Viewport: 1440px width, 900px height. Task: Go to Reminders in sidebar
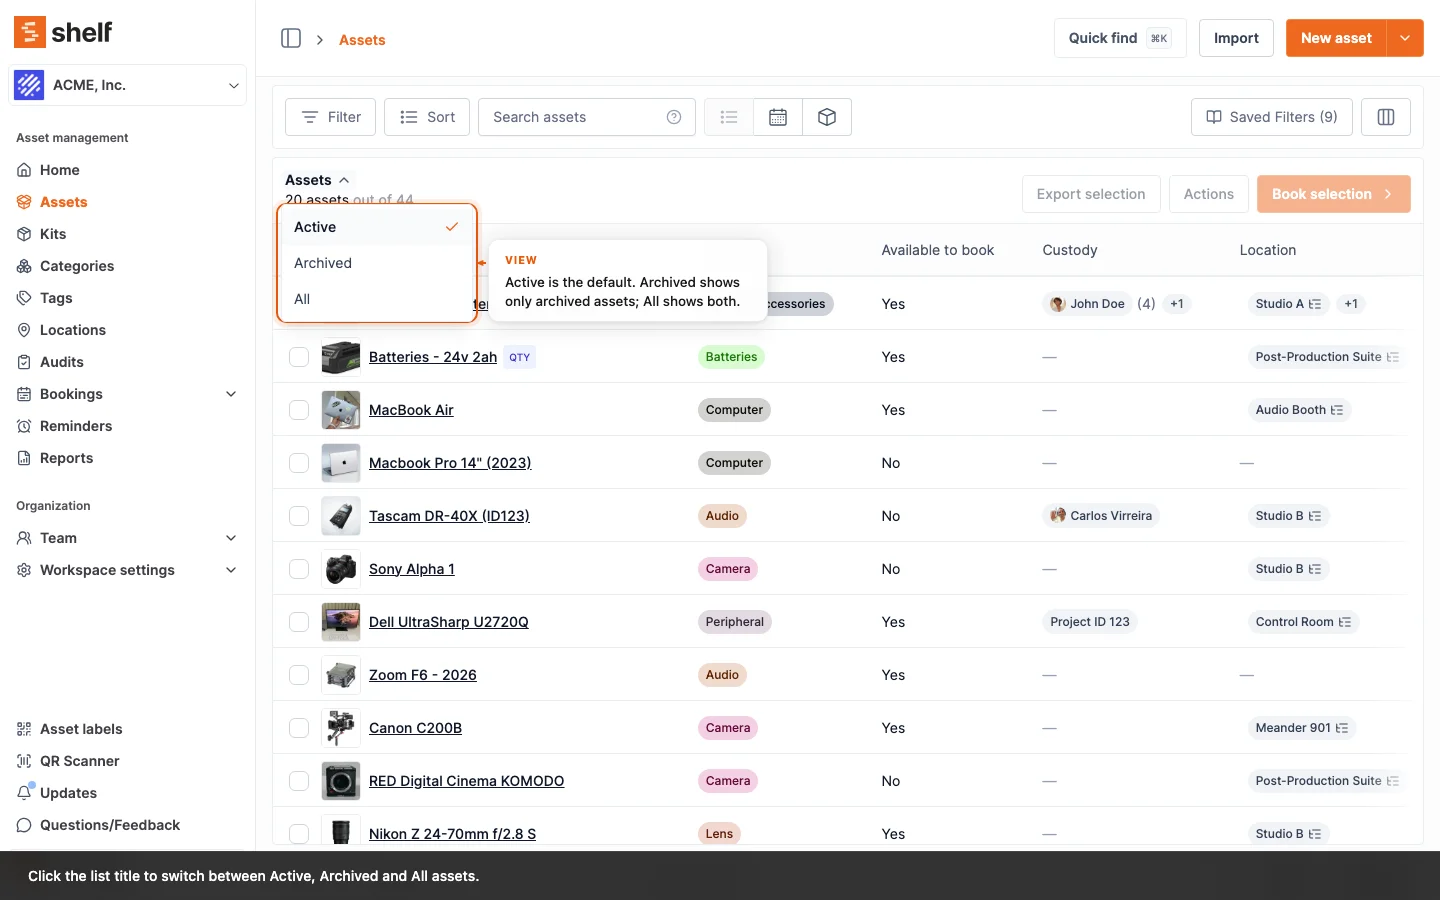pos(76,426)
